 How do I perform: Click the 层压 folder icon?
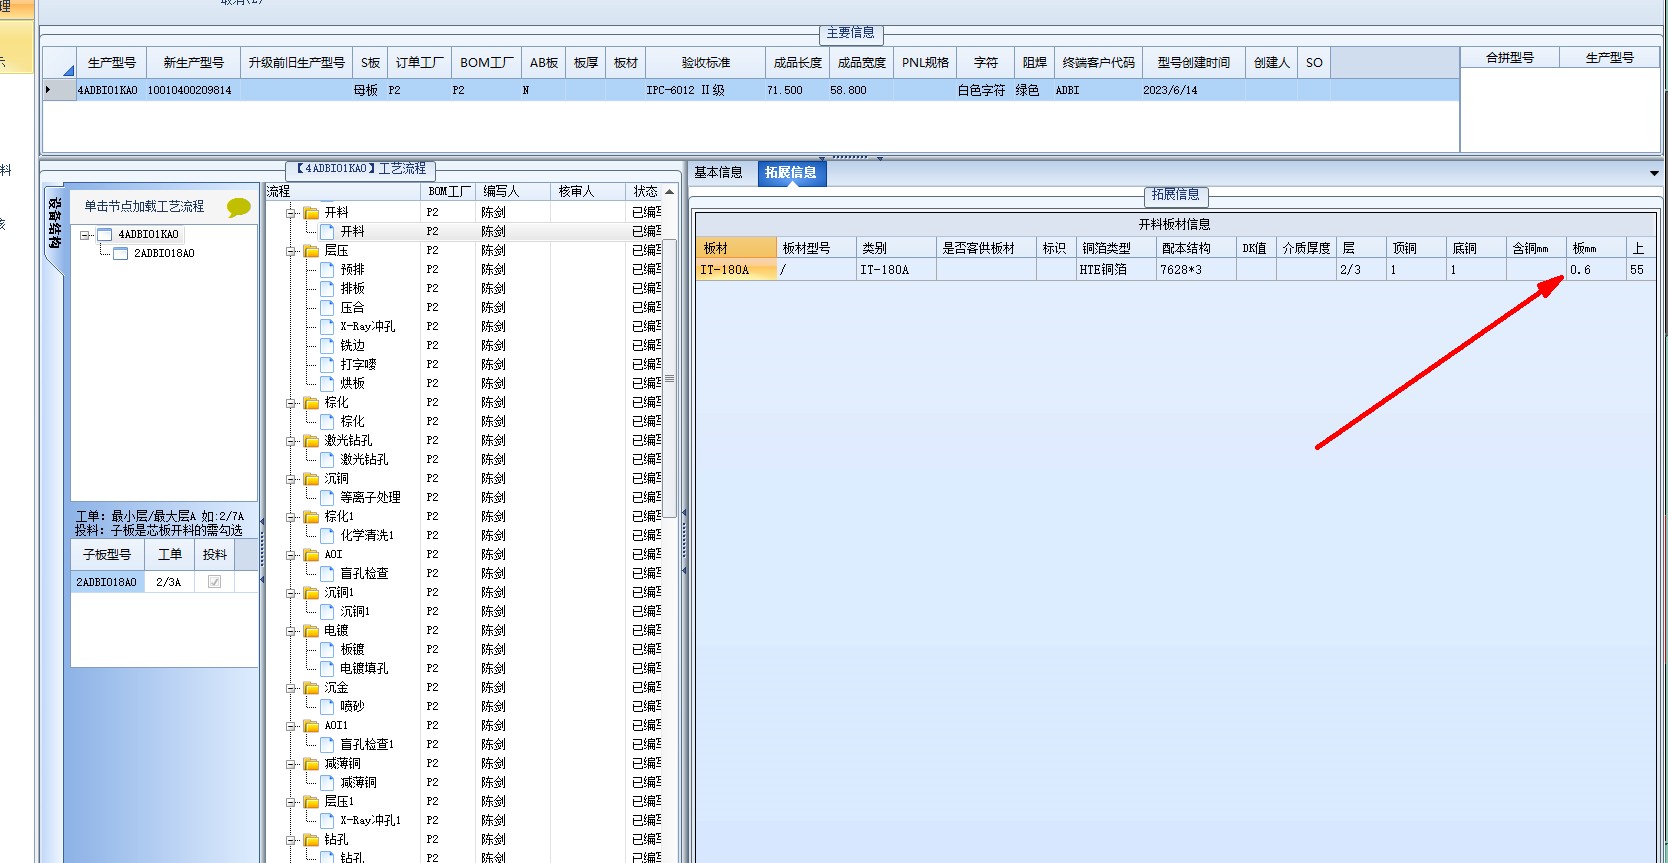[311, 251]
